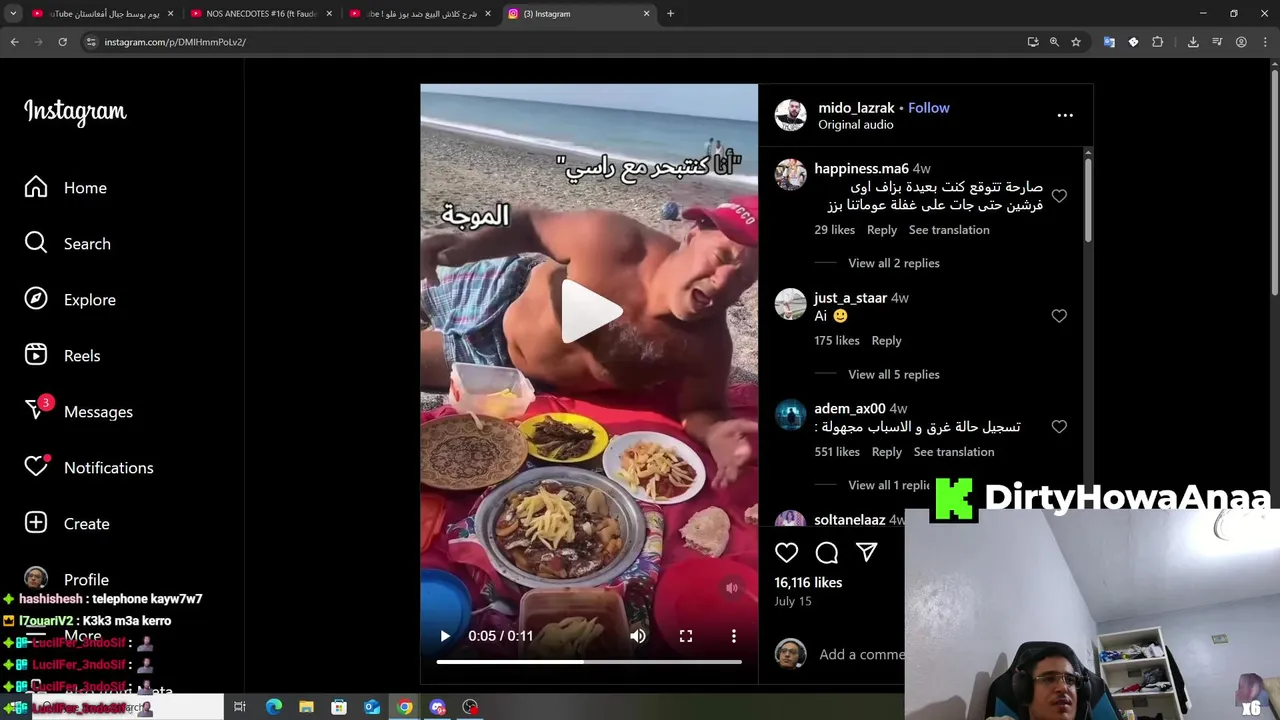
Task: Reply to happiness.ma6's comment
Action: pos(882,230)
